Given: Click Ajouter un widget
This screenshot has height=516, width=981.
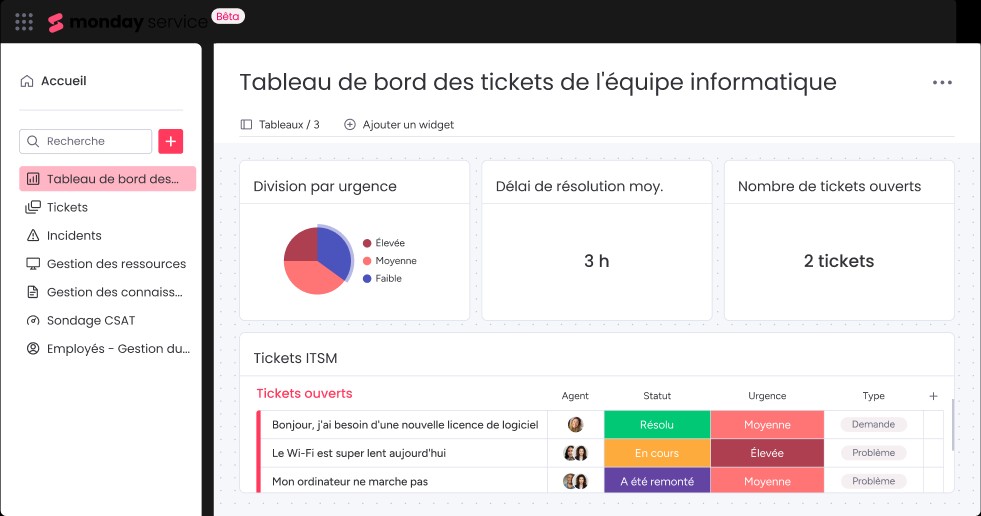Looking at the screenshot, I should (x=399, y=125).
